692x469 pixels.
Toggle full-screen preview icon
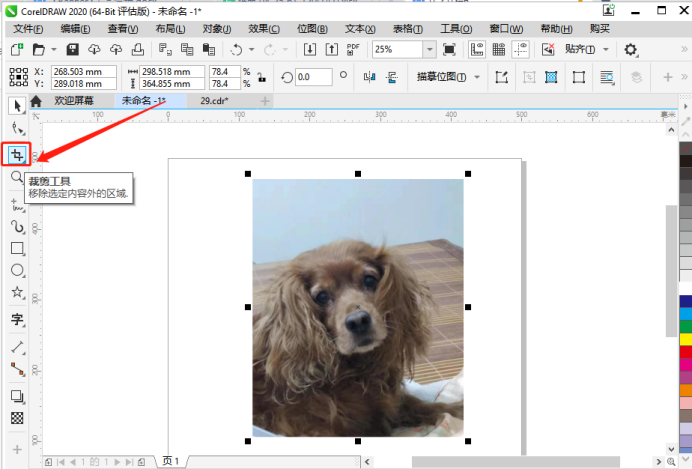tap(449, 49)
